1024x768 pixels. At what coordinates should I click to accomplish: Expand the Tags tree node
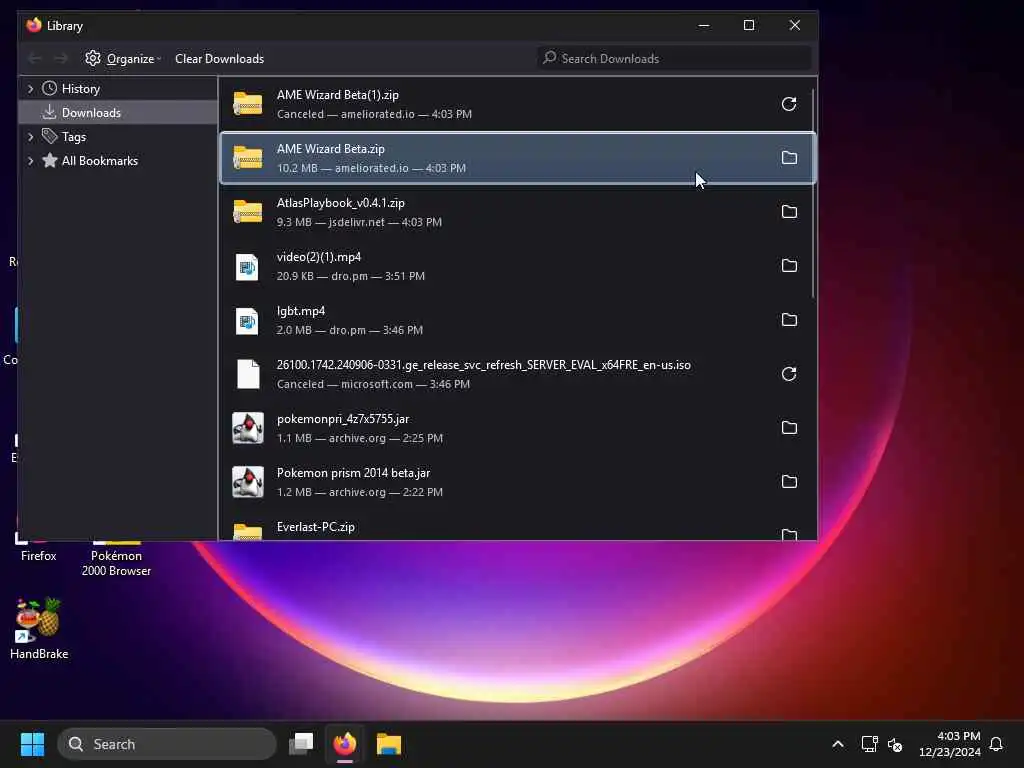tap(31, 137)
